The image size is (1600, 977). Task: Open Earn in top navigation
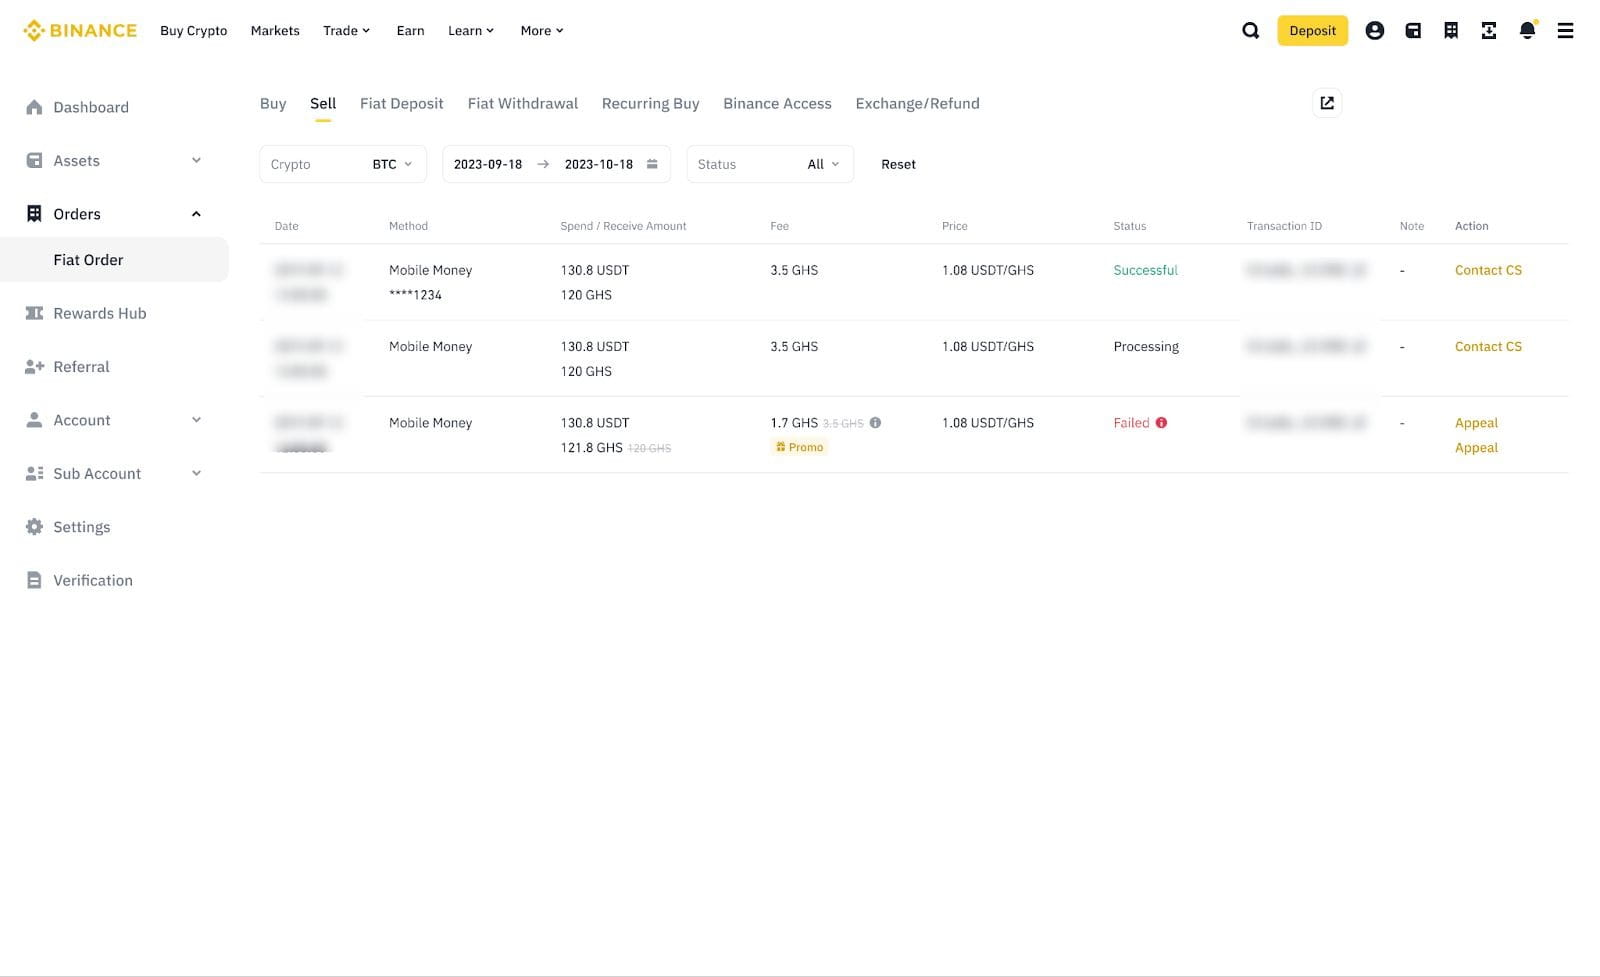pos(410,31)
